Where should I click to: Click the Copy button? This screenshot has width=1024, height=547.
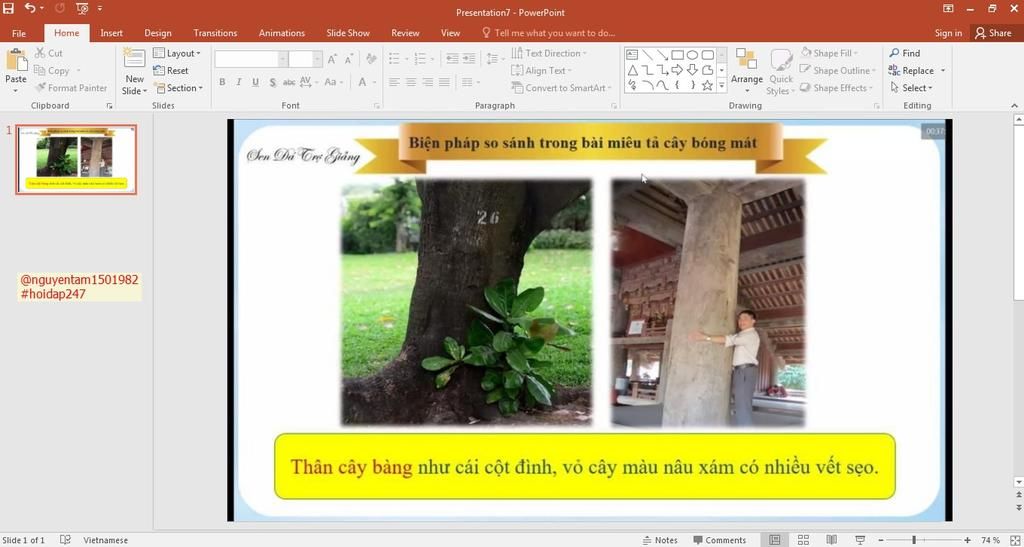[x=52, y=70]
